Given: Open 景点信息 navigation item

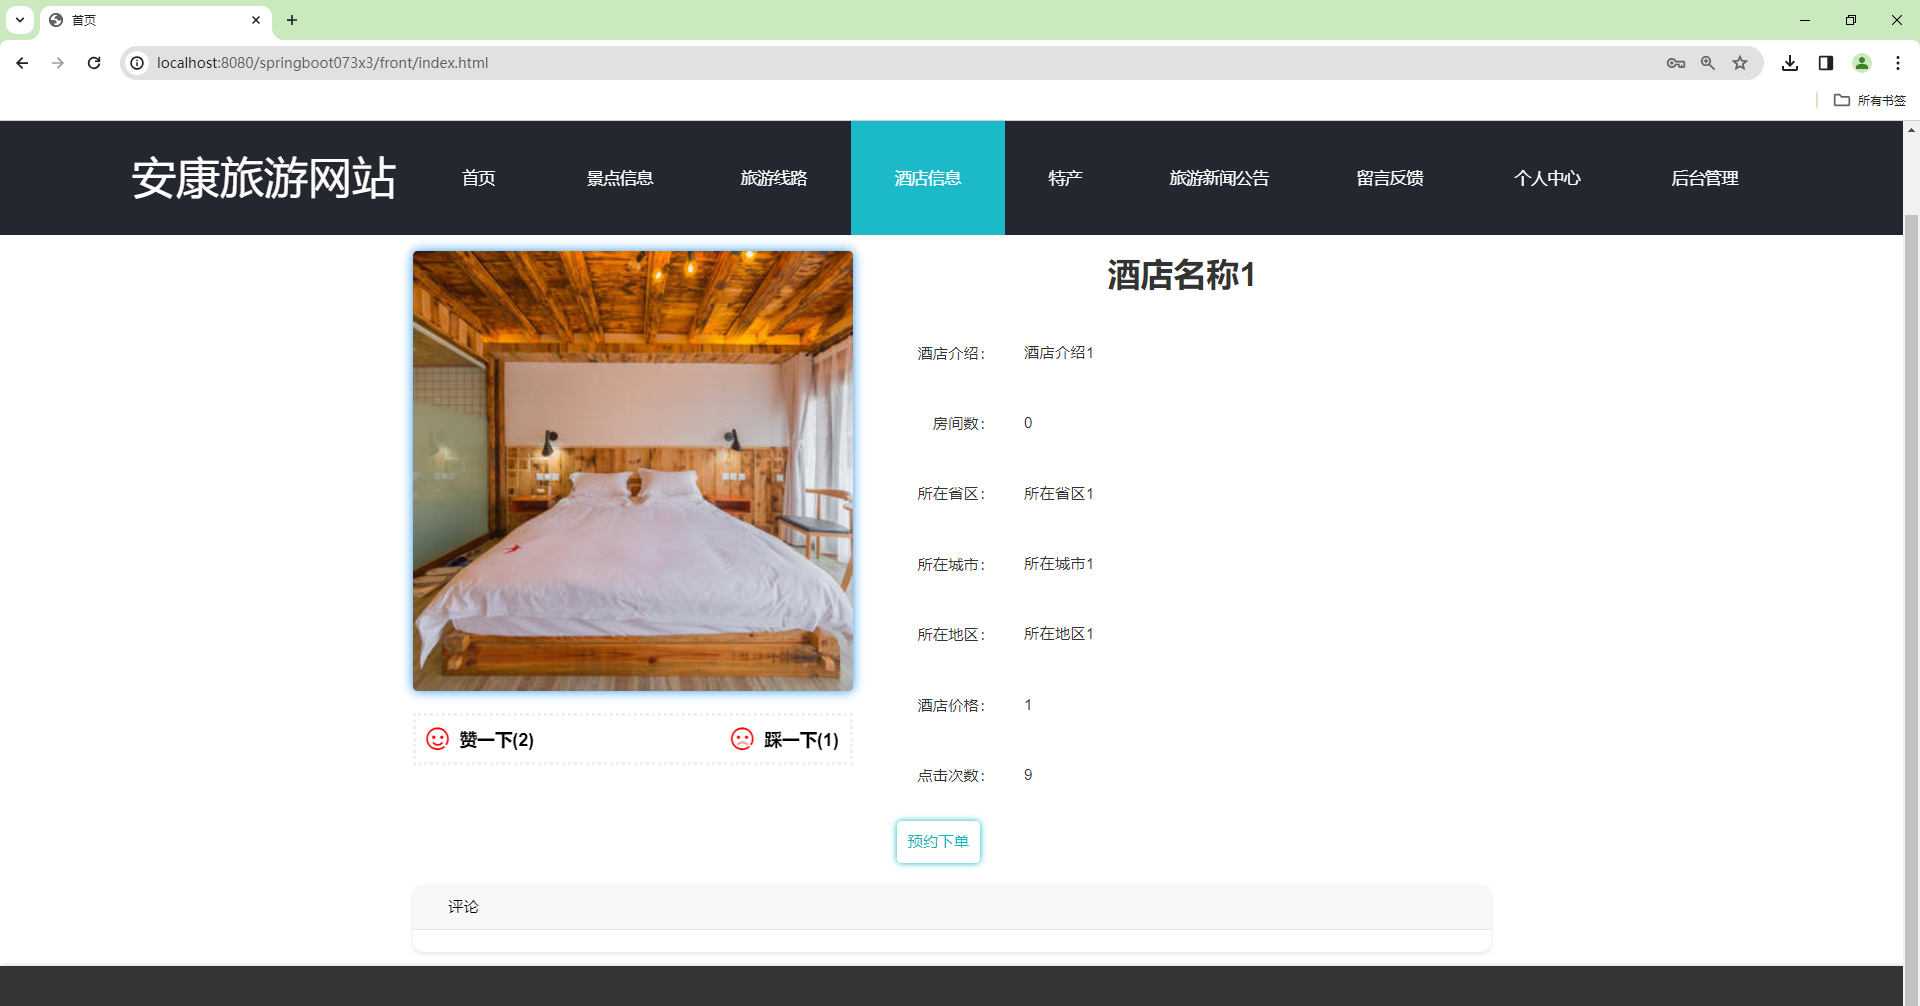Looking at the screenshot, I should (620, 178).
